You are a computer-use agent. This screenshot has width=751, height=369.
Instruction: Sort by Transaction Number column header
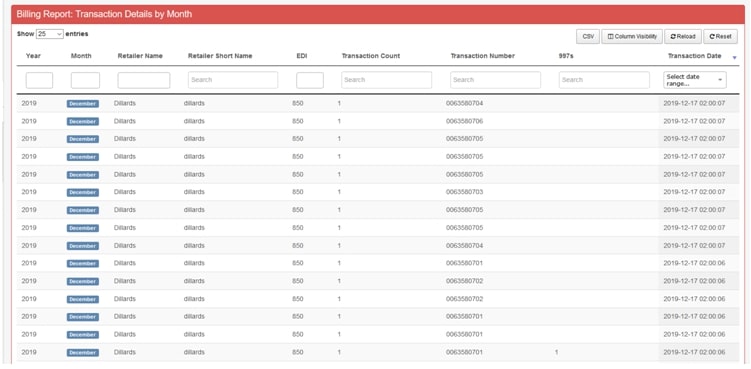point(482,56)
